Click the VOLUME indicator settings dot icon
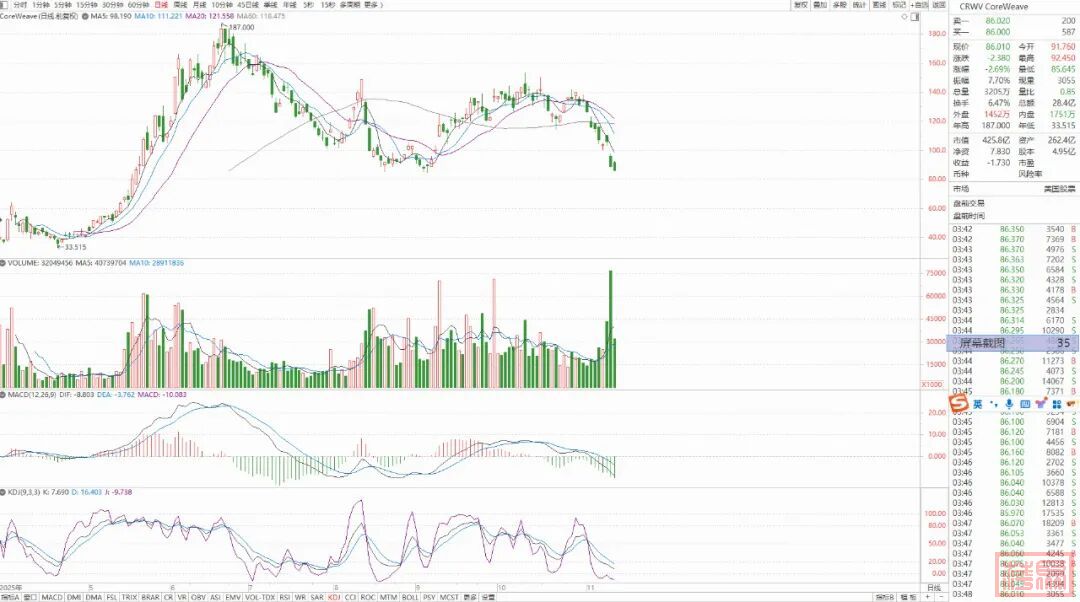1080x602 pixels. [x=4, y=262]
